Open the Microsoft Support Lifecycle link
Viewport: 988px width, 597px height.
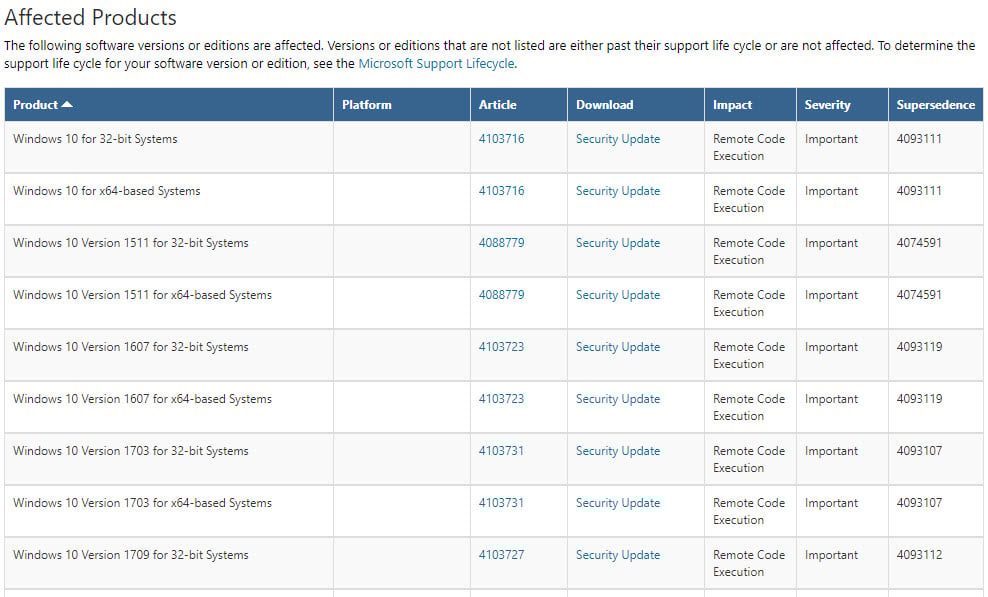(x=436, y=64)
